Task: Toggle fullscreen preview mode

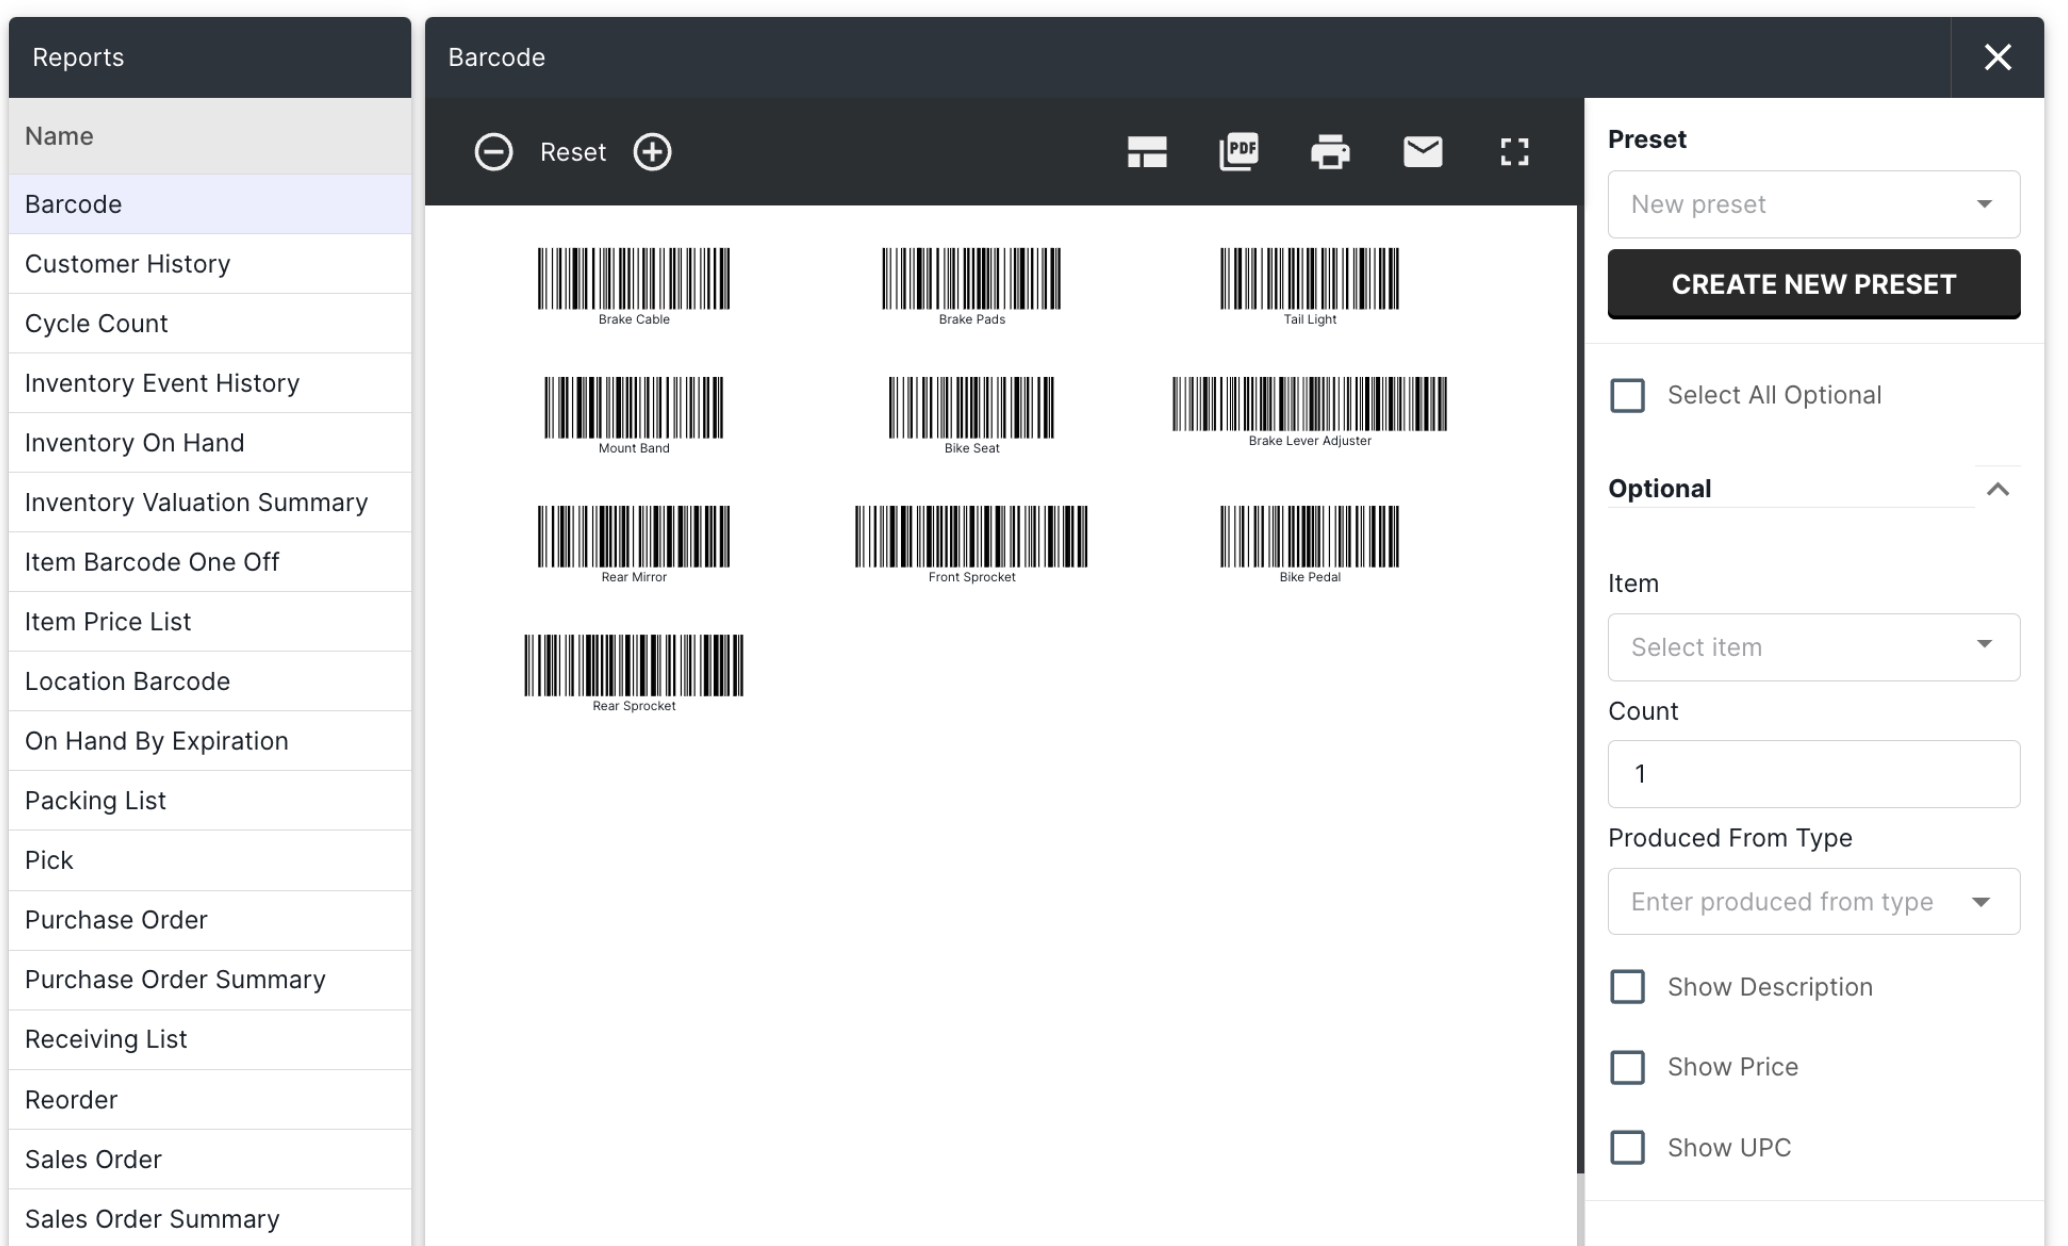Action: point(1514,152)
